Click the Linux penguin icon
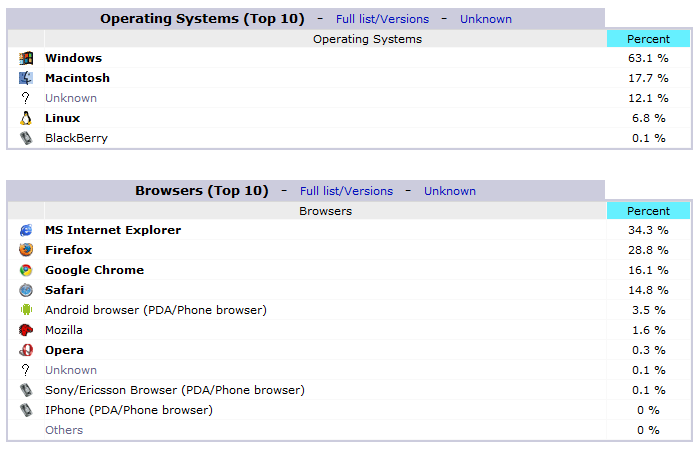 26,118
